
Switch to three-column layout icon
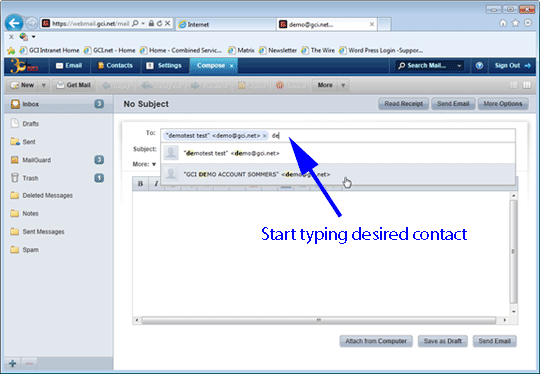click(x=527, y=85)
